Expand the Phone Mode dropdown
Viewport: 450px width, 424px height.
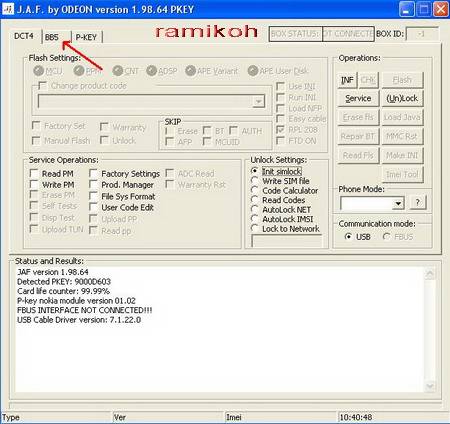pos(398,203)
